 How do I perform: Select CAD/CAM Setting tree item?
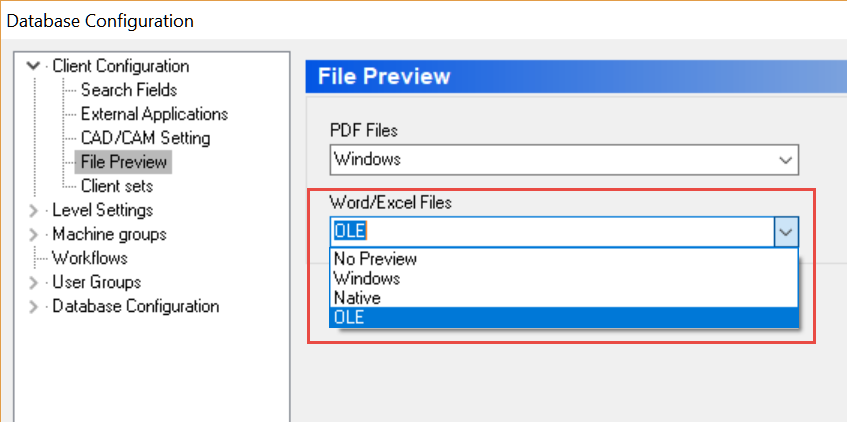coord(145,138)
